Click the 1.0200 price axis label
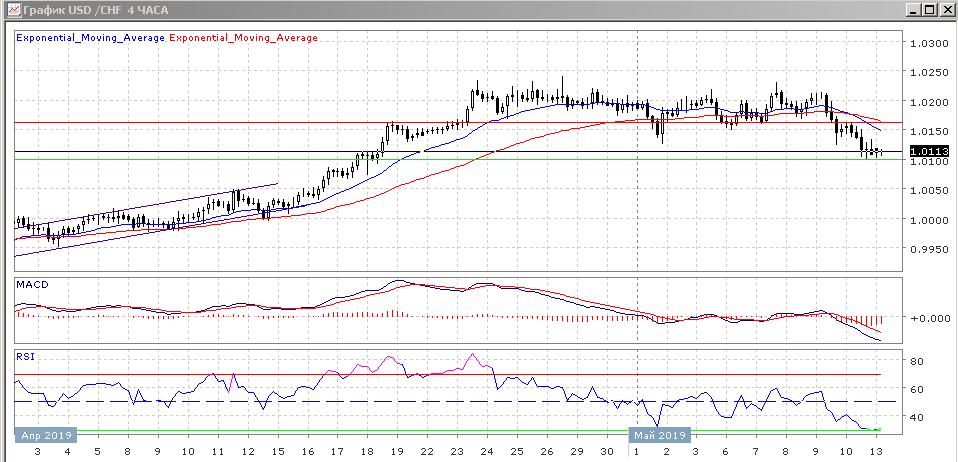 point(927,102)
